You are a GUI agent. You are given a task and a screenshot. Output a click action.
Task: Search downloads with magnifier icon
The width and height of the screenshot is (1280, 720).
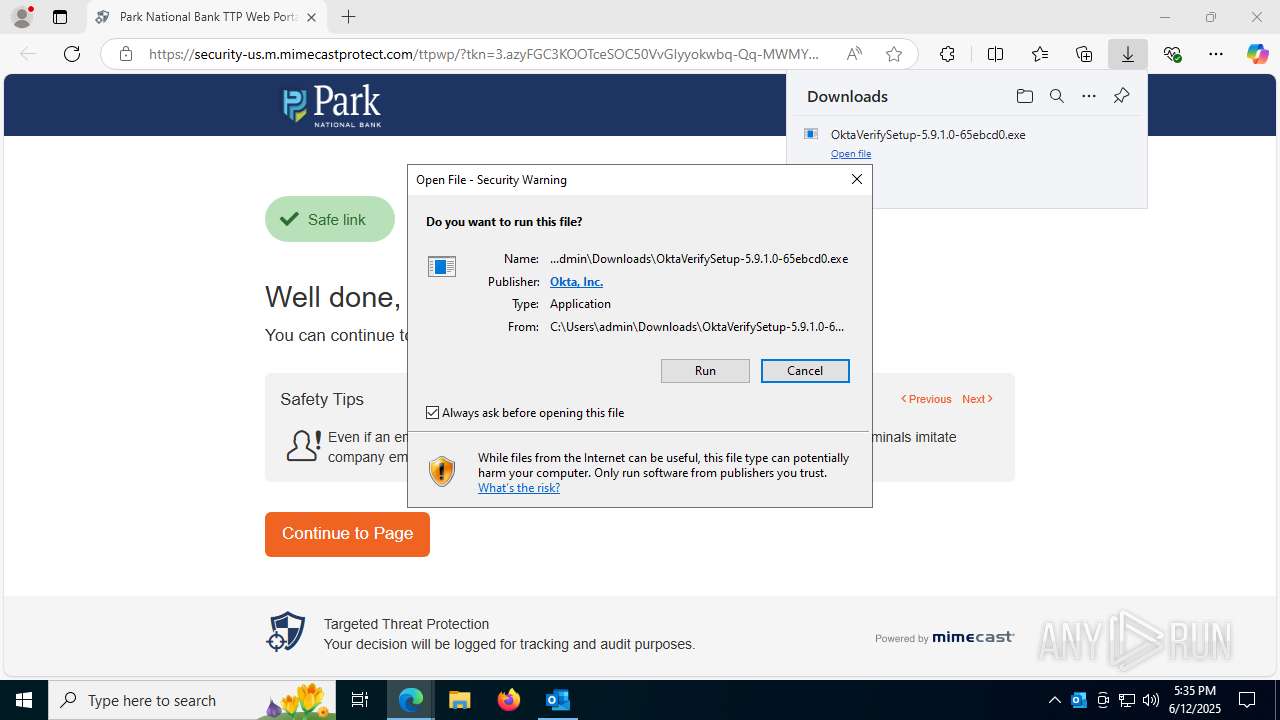[x=1056, y=96]
